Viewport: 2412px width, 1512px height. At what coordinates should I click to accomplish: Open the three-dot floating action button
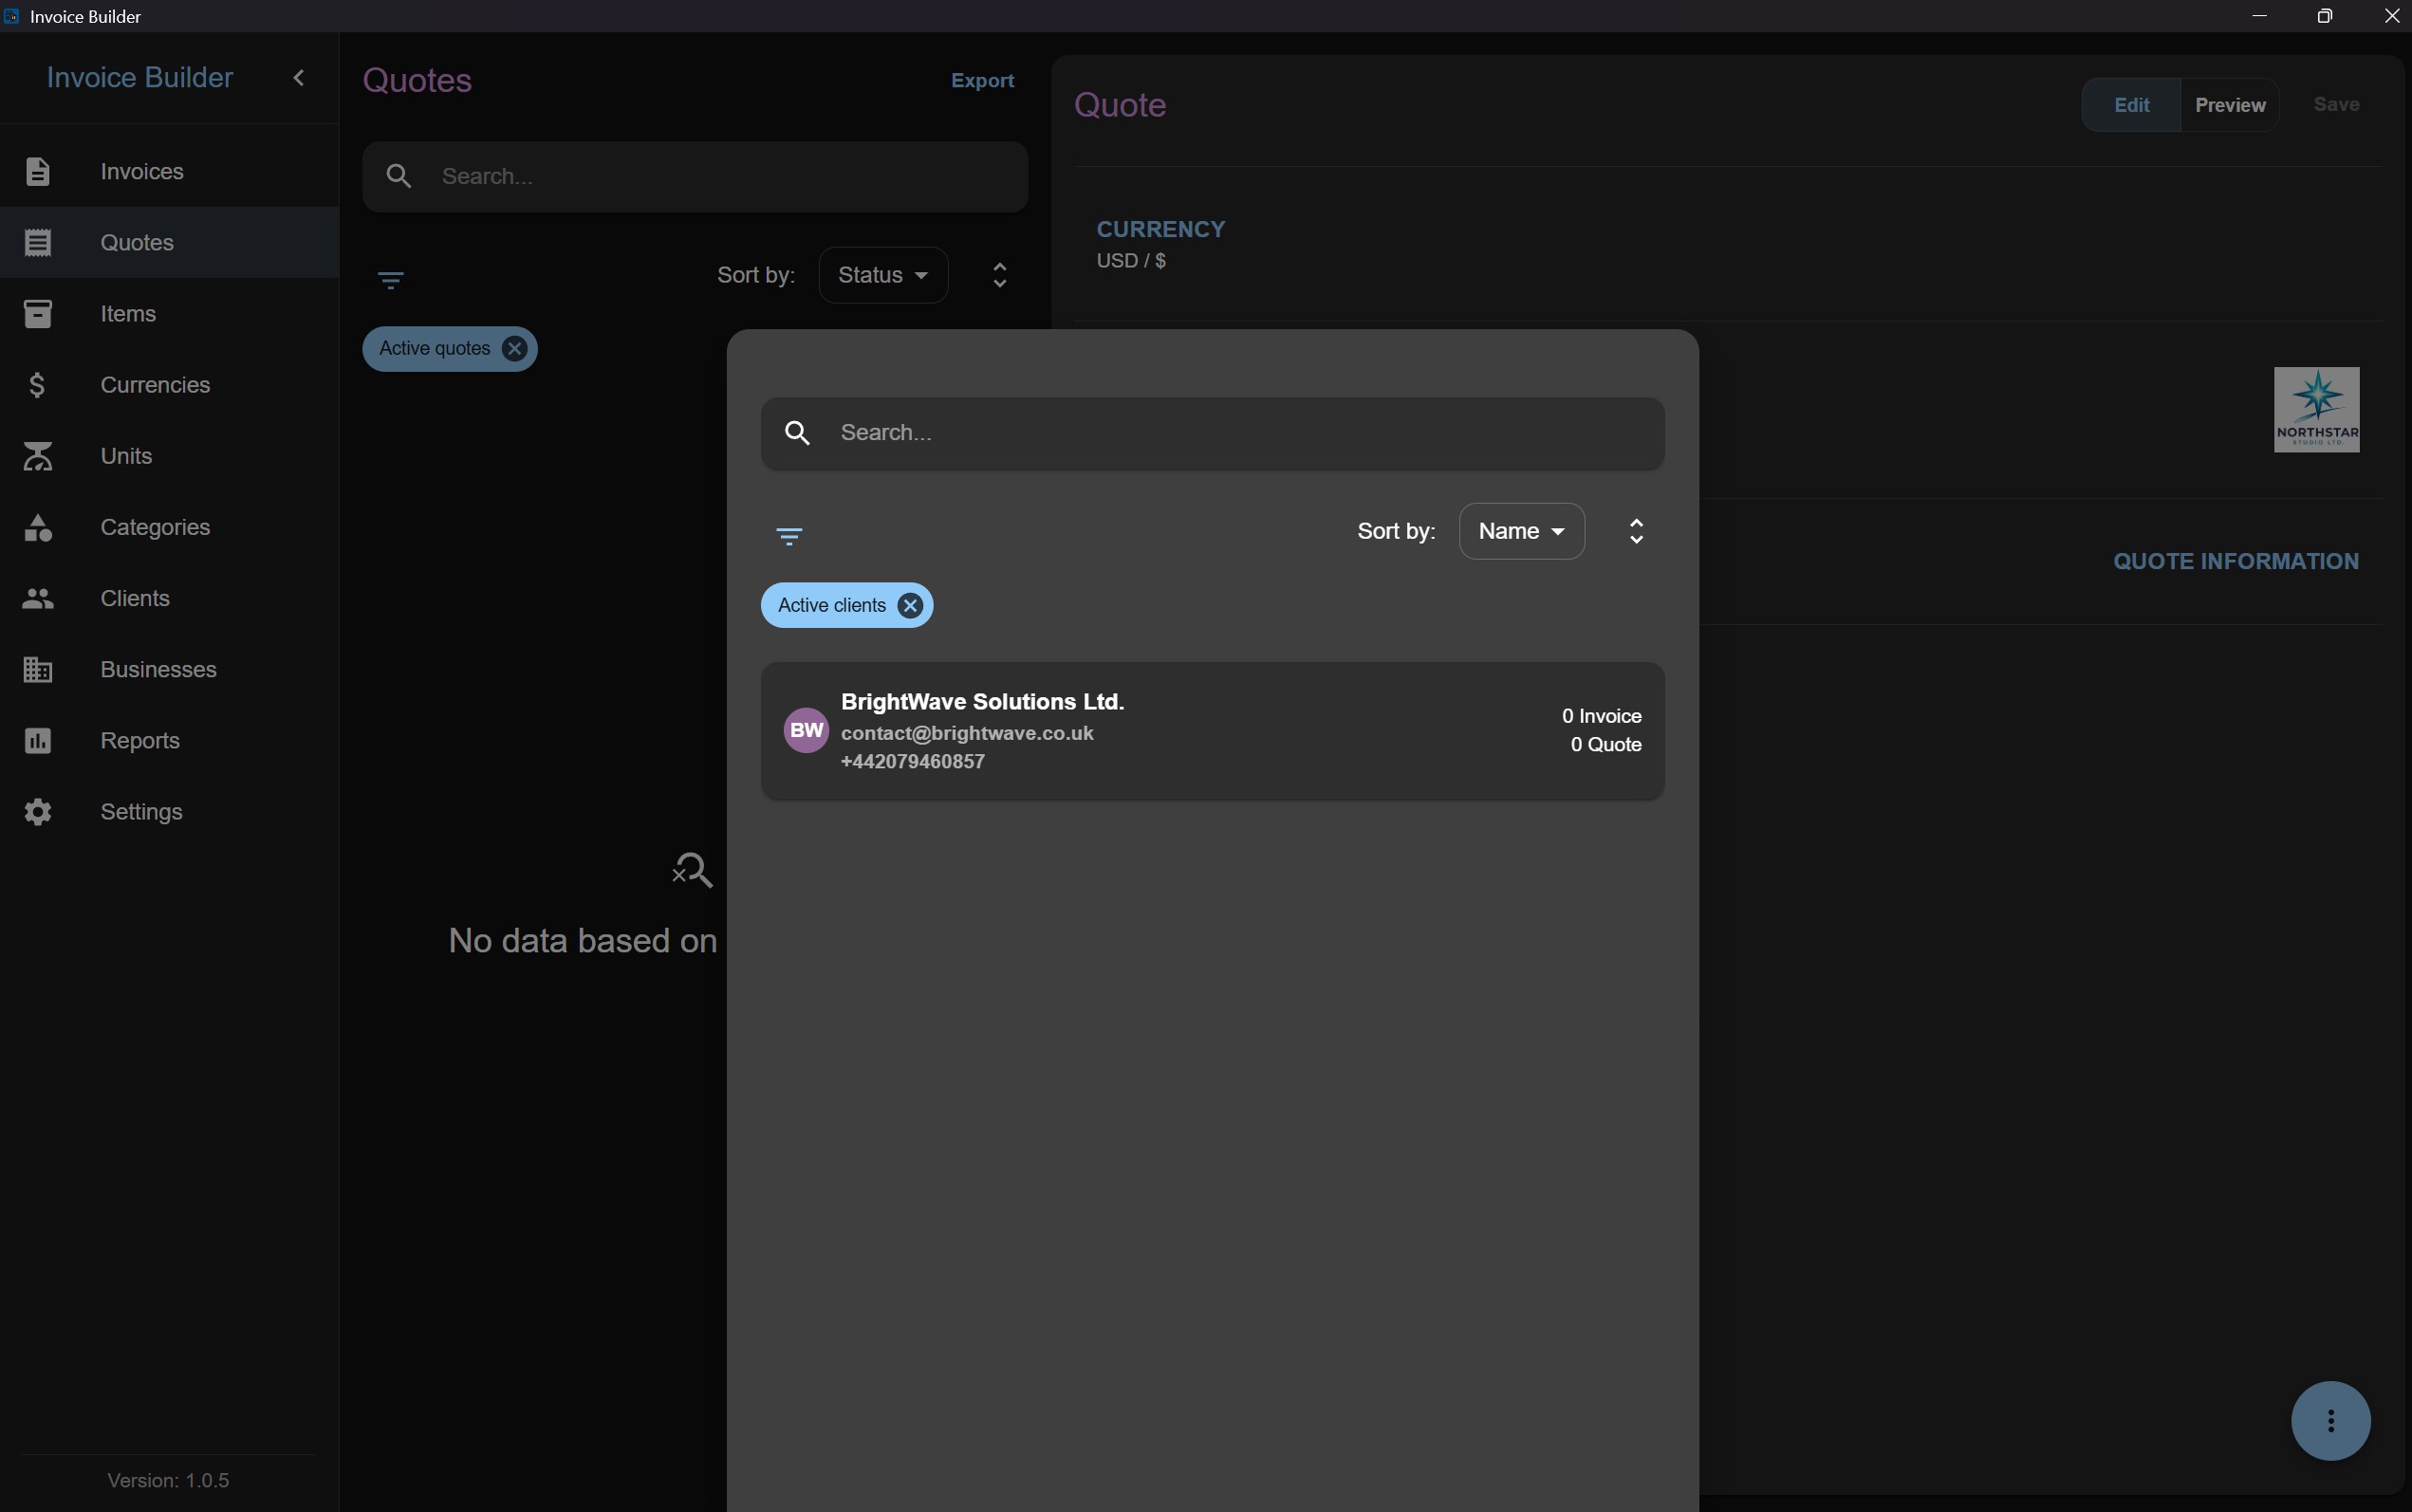(x=2330, y=1420)
